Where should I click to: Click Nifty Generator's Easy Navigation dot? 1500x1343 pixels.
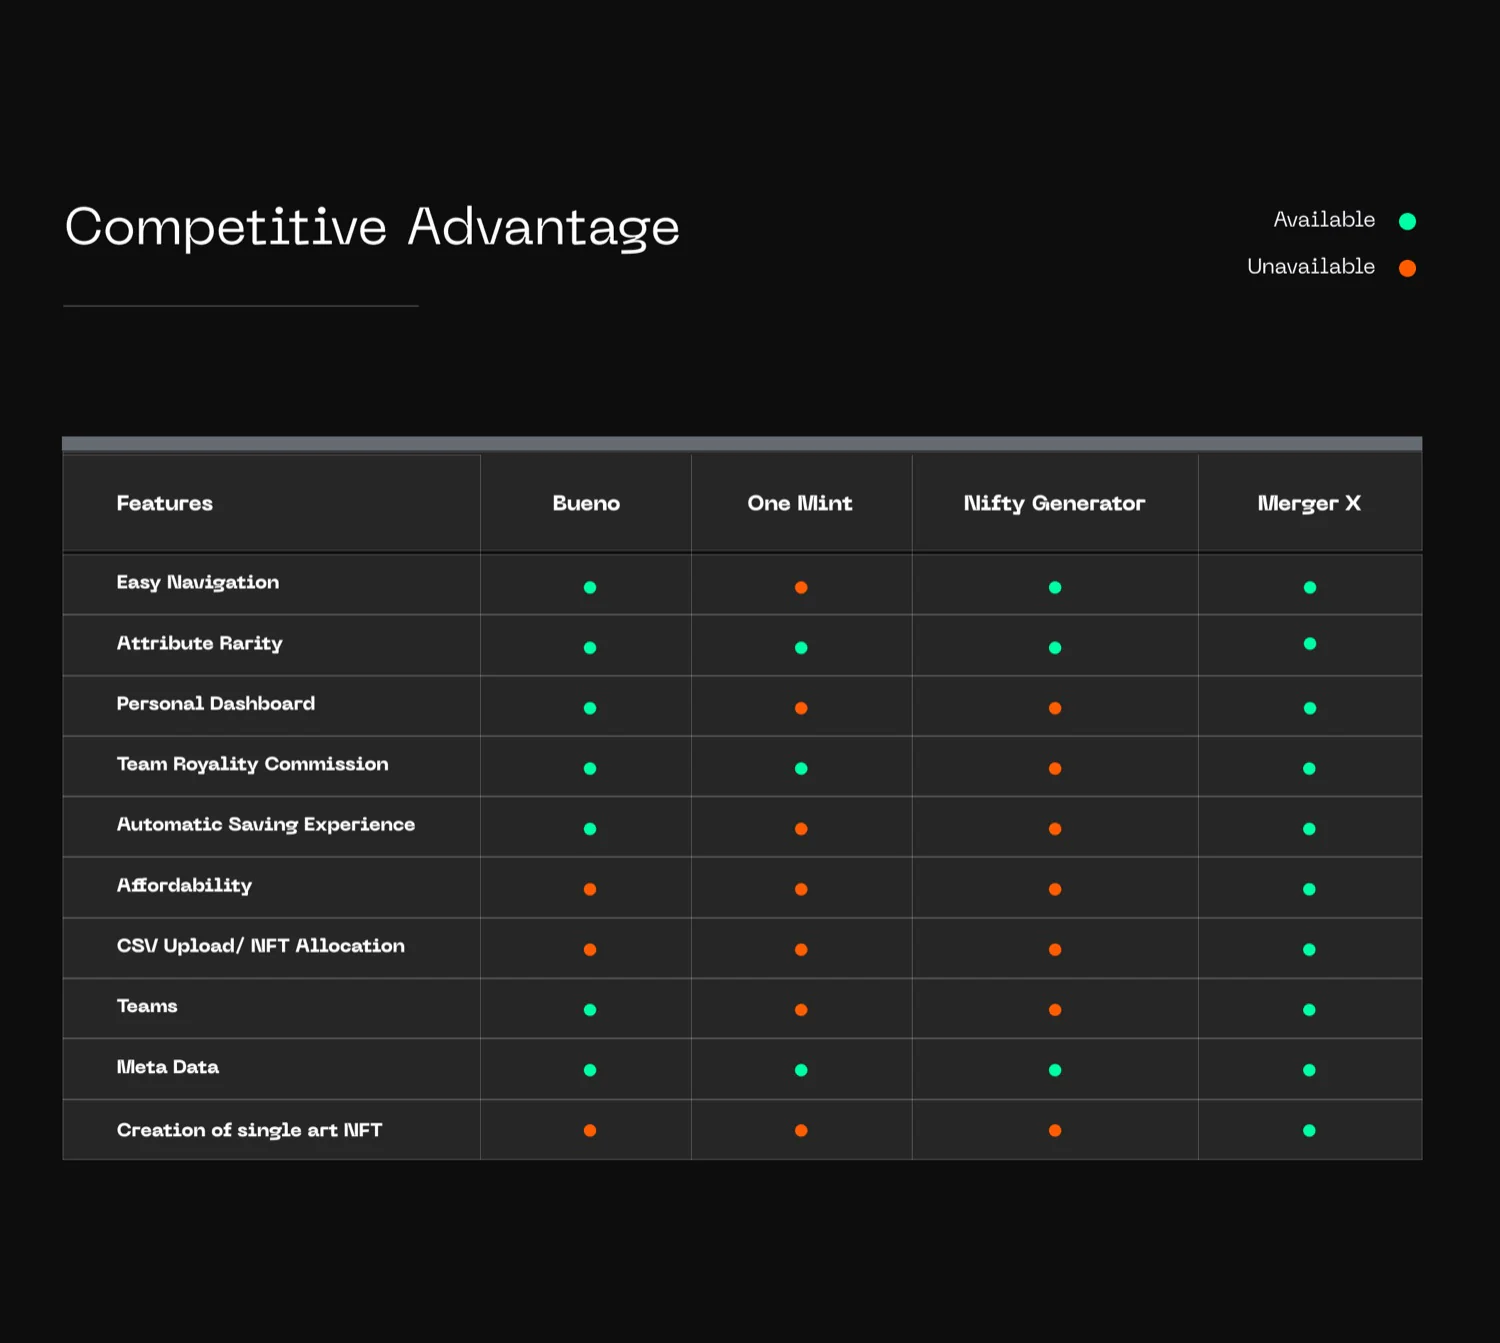click(x=1055, y=587)
